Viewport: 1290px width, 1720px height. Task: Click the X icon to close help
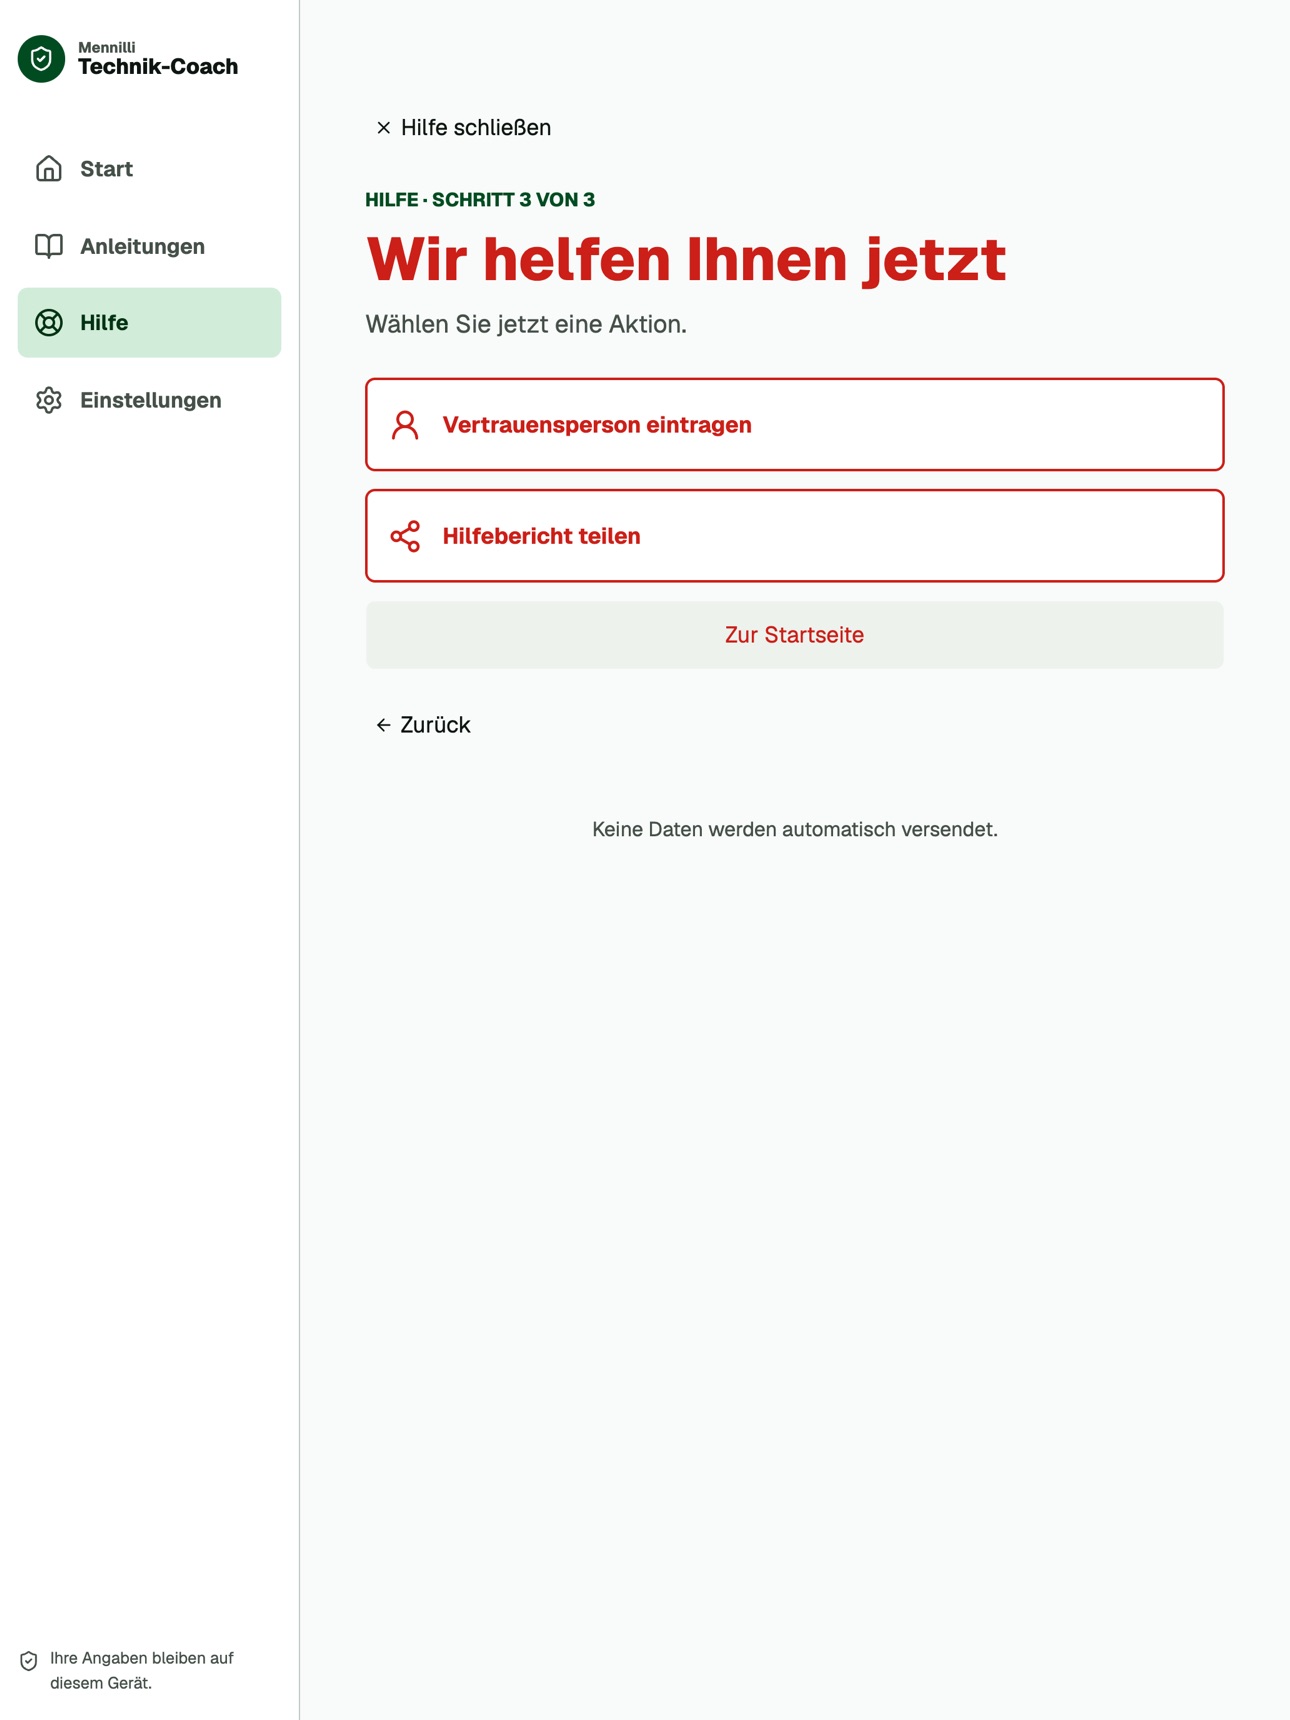[x=383, y=128]
